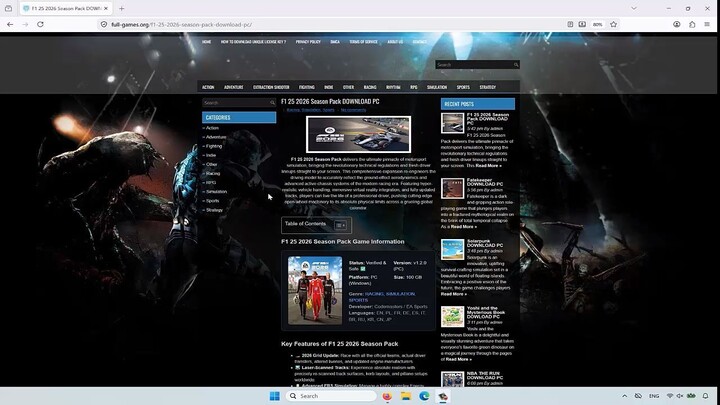This screenshot has width=720, height=405.
Task: Select EXTRACTION SHOOTER in the genre bar
Action: click(271, 87)
